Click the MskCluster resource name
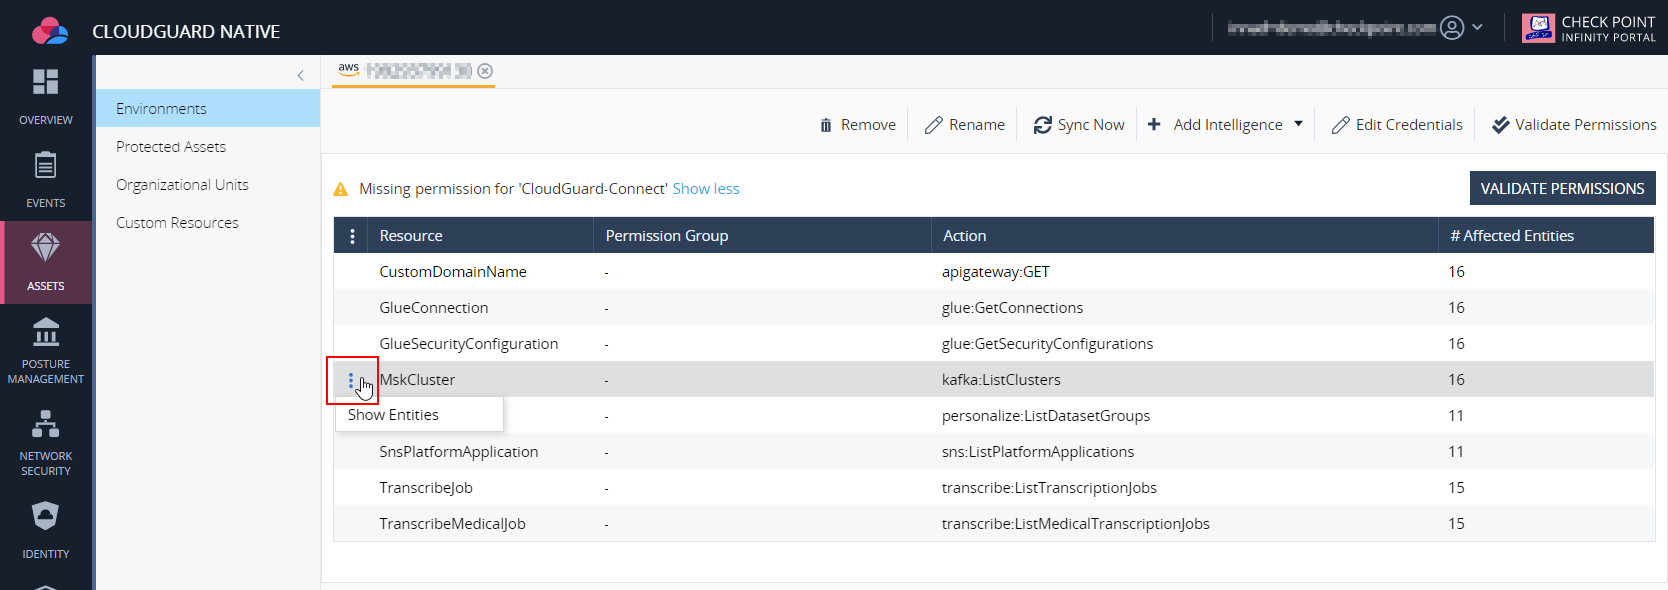 click(417, 380)
